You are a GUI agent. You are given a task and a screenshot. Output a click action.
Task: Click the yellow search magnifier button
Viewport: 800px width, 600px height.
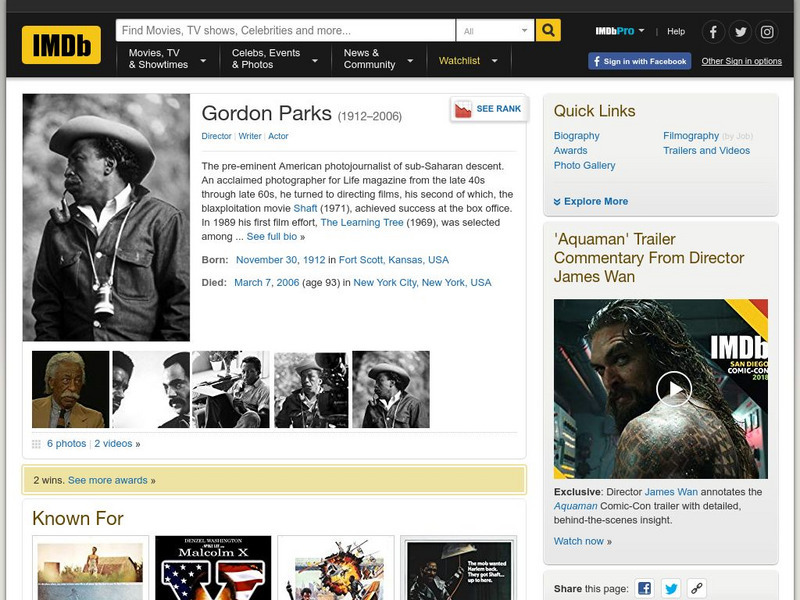[548, 30]
